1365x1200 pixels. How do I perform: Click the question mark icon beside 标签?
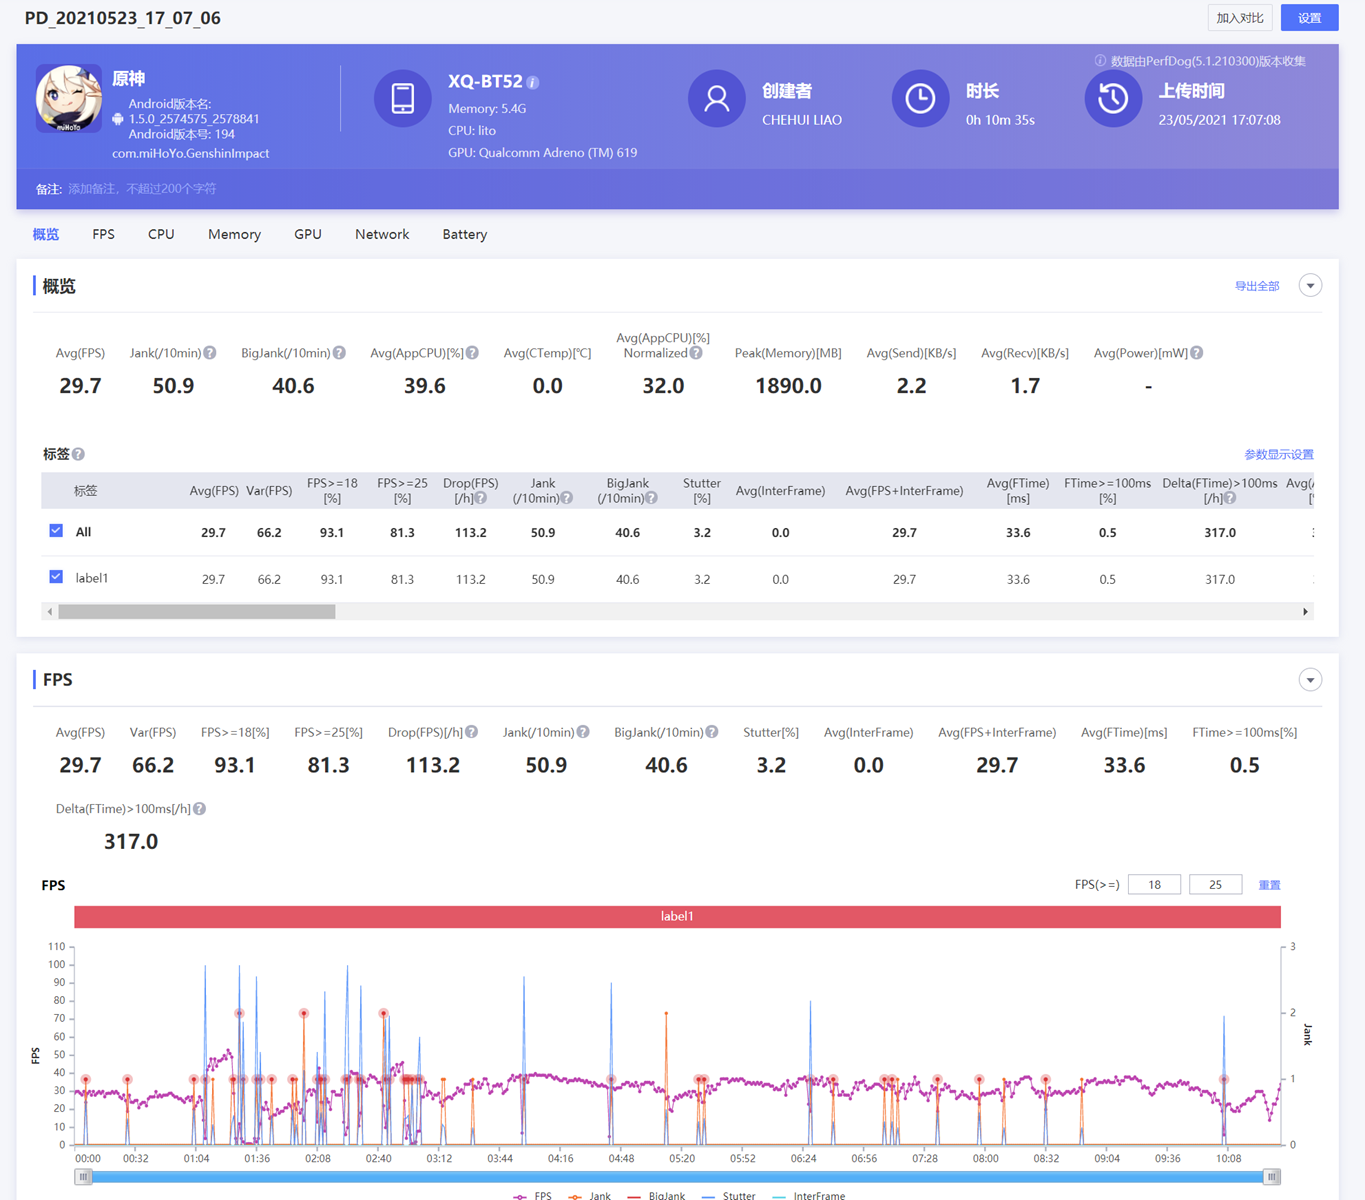[x=78, y=454]
